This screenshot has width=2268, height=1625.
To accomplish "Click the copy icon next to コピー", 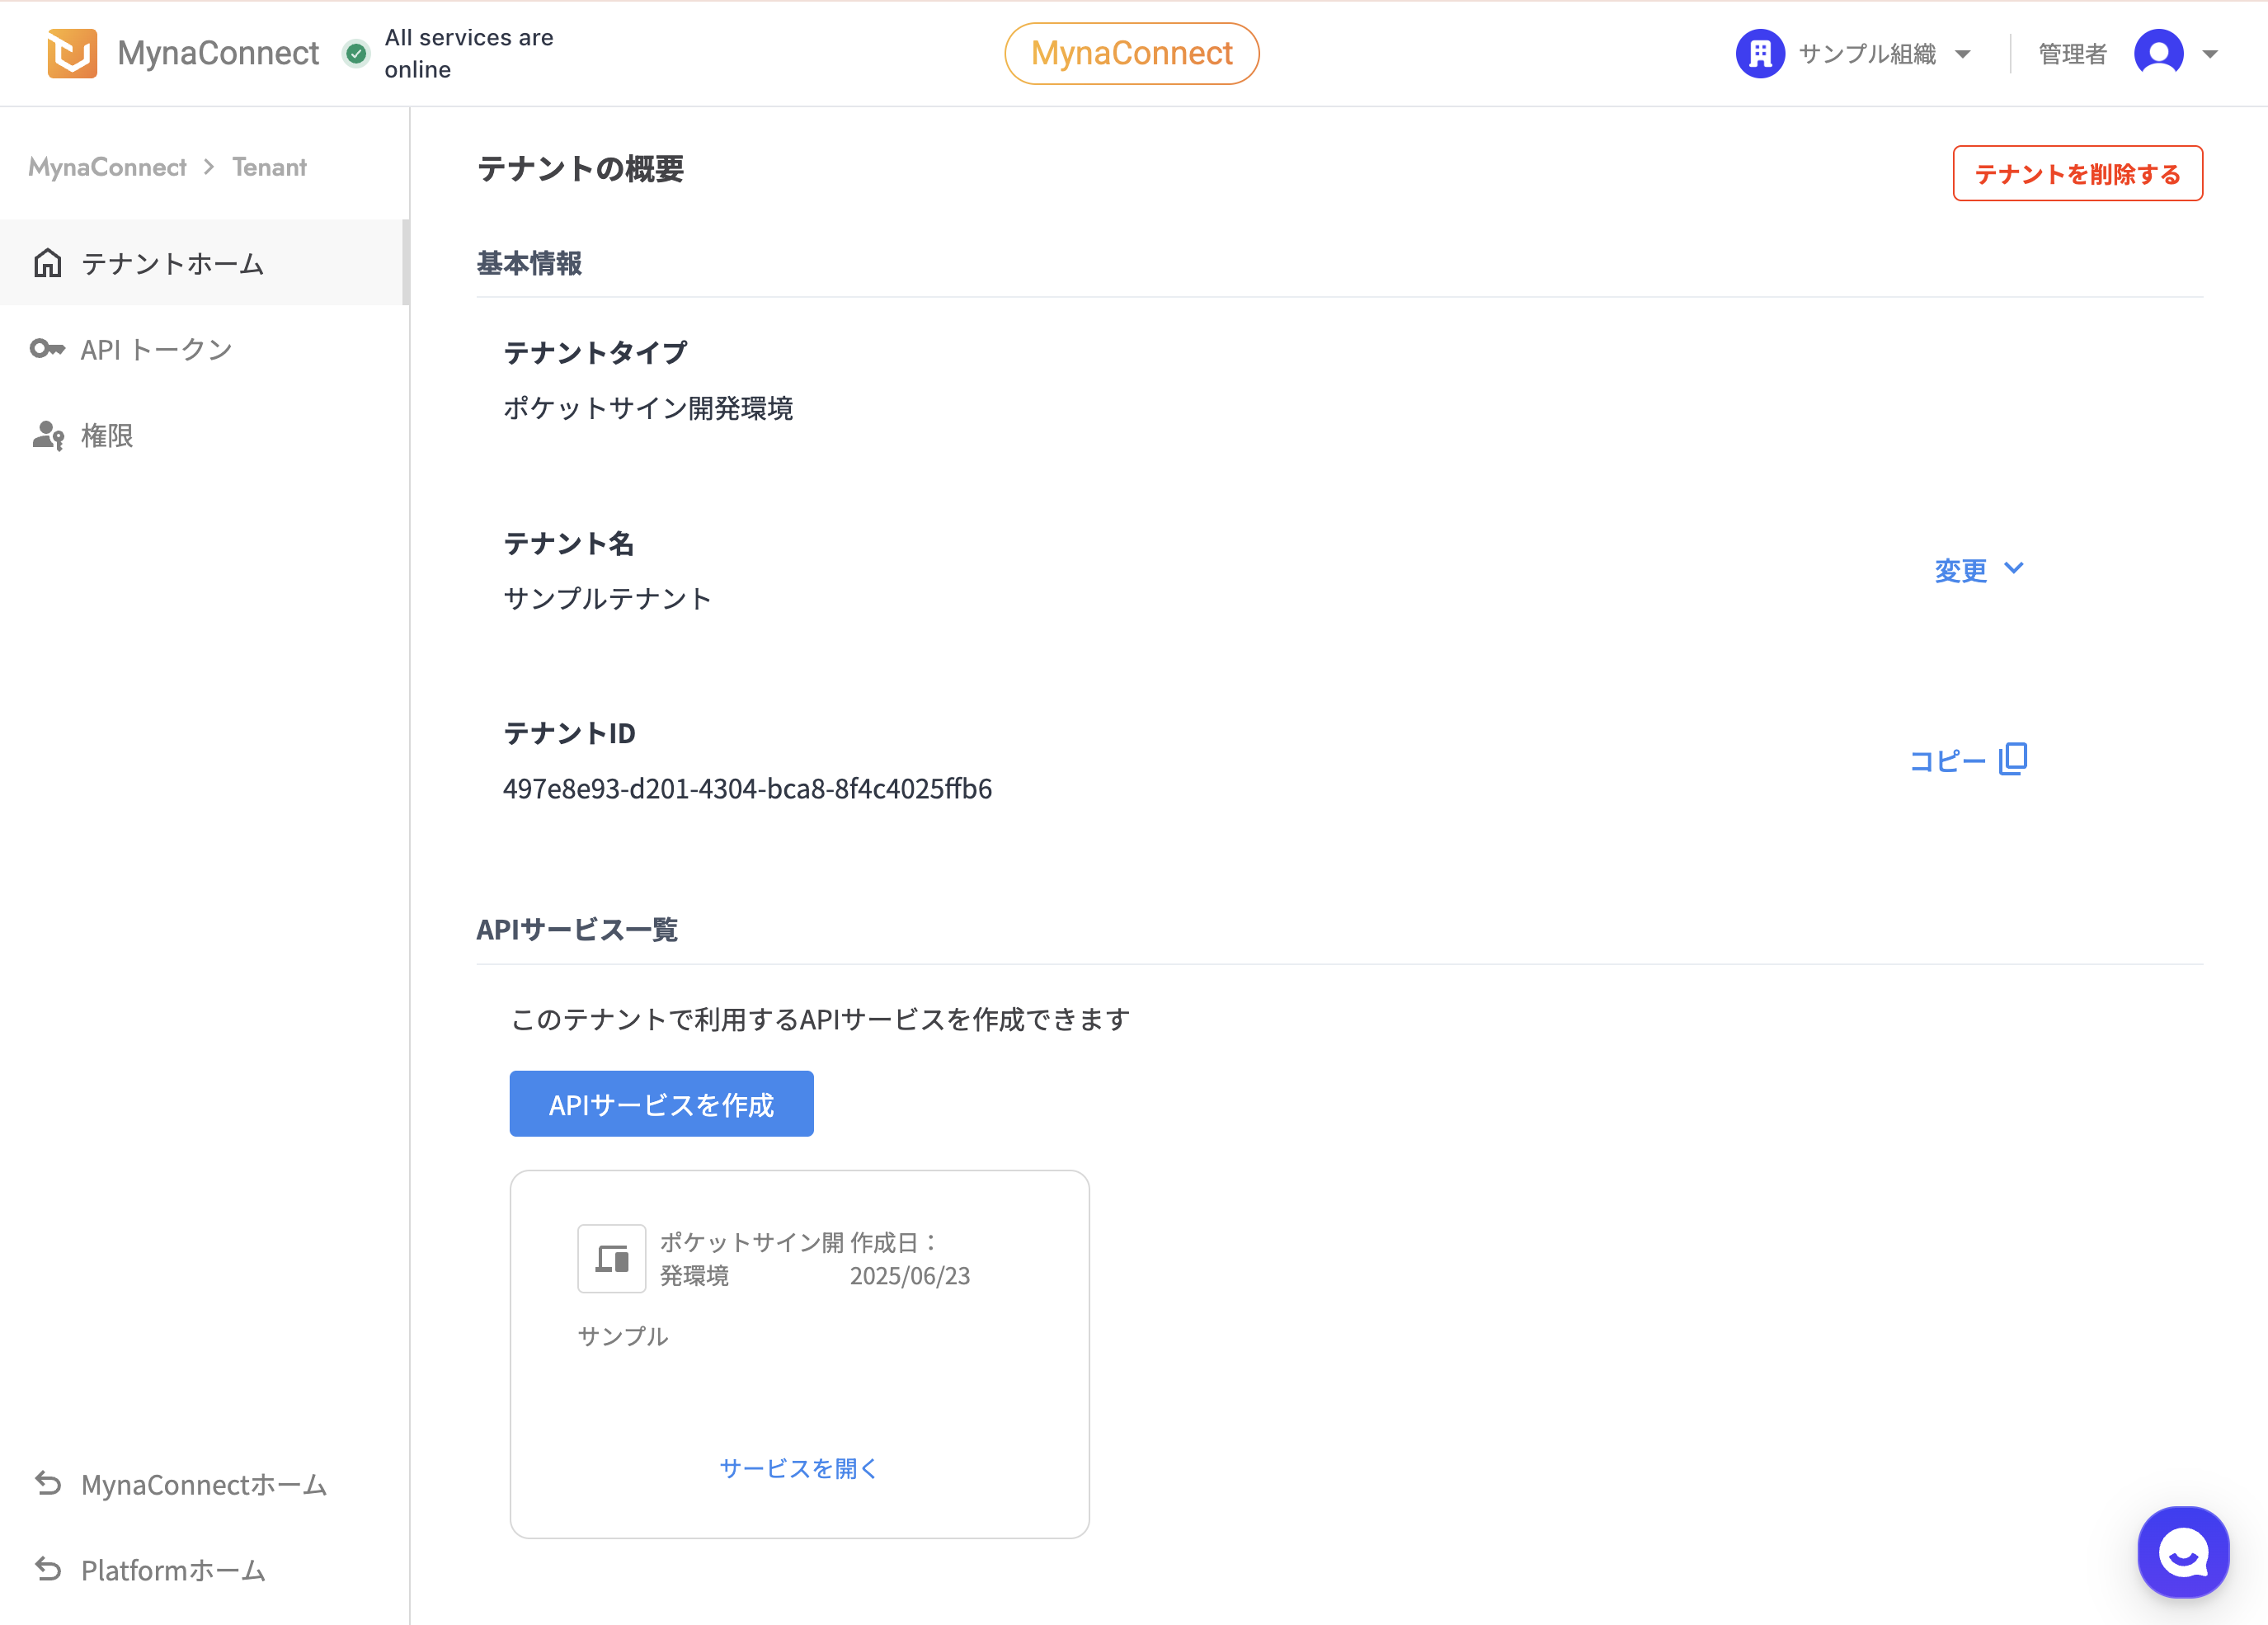I will pos(2013,759).
